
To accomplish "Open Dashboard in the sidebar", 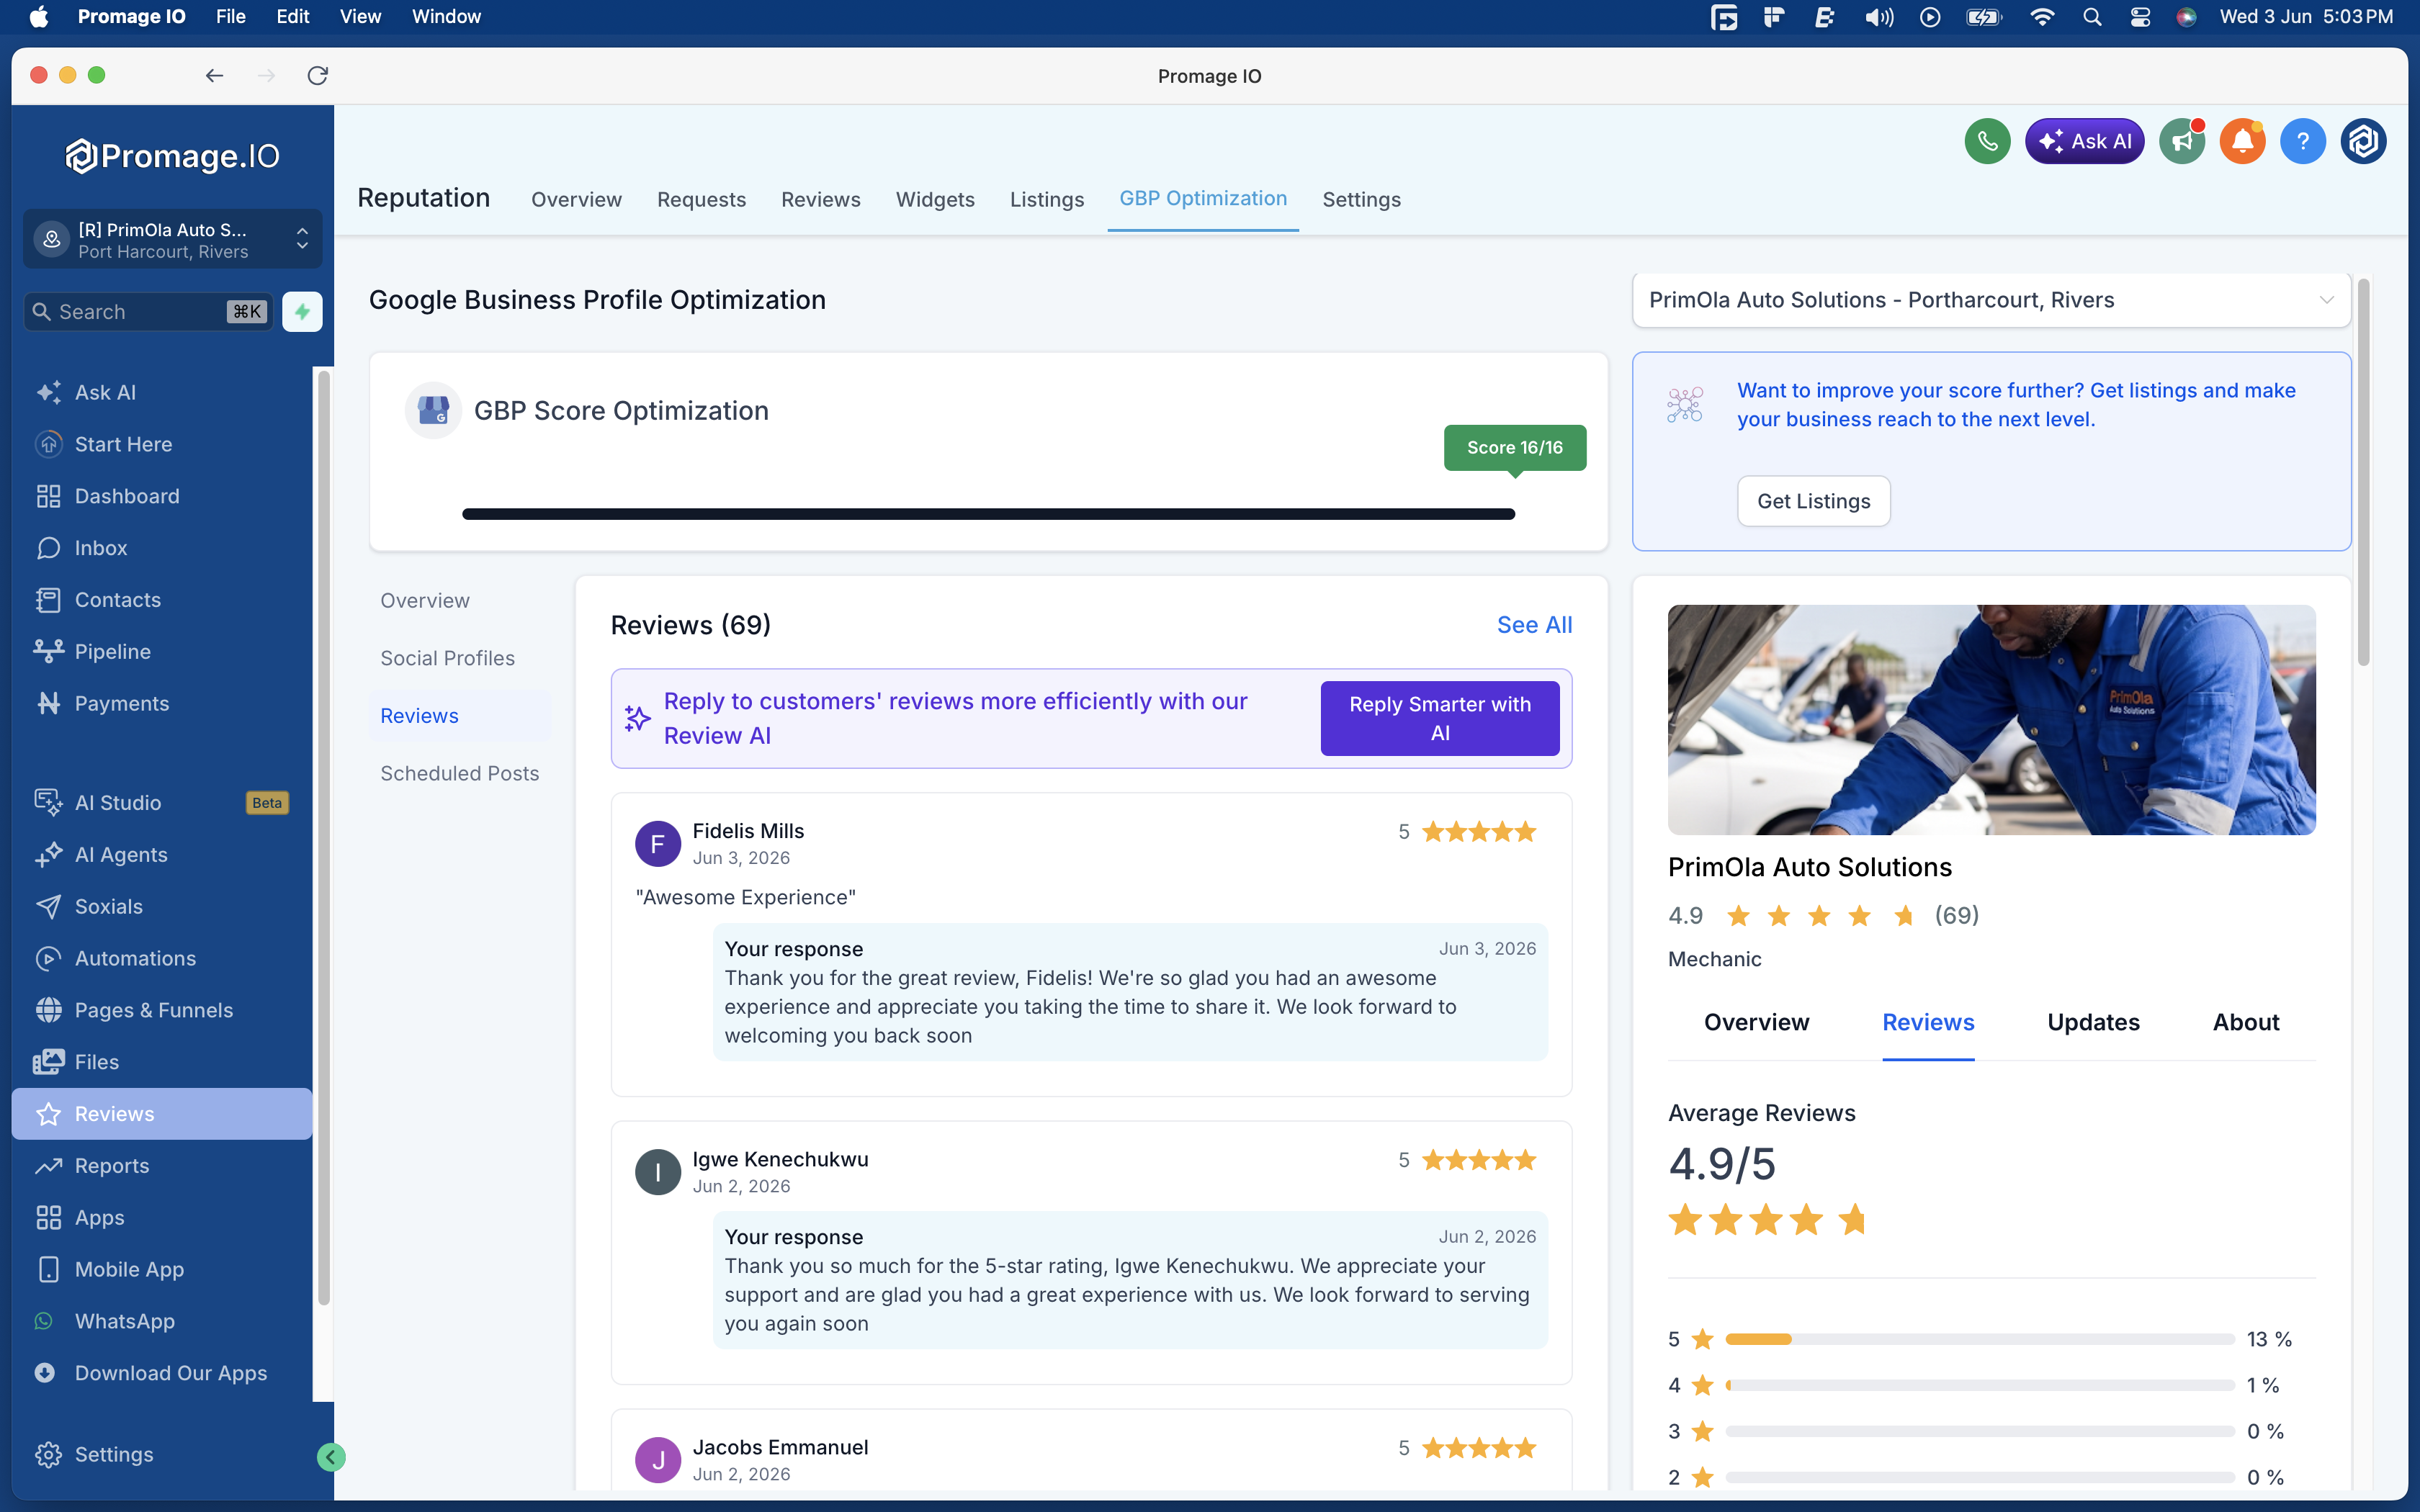I will (162, 496).
